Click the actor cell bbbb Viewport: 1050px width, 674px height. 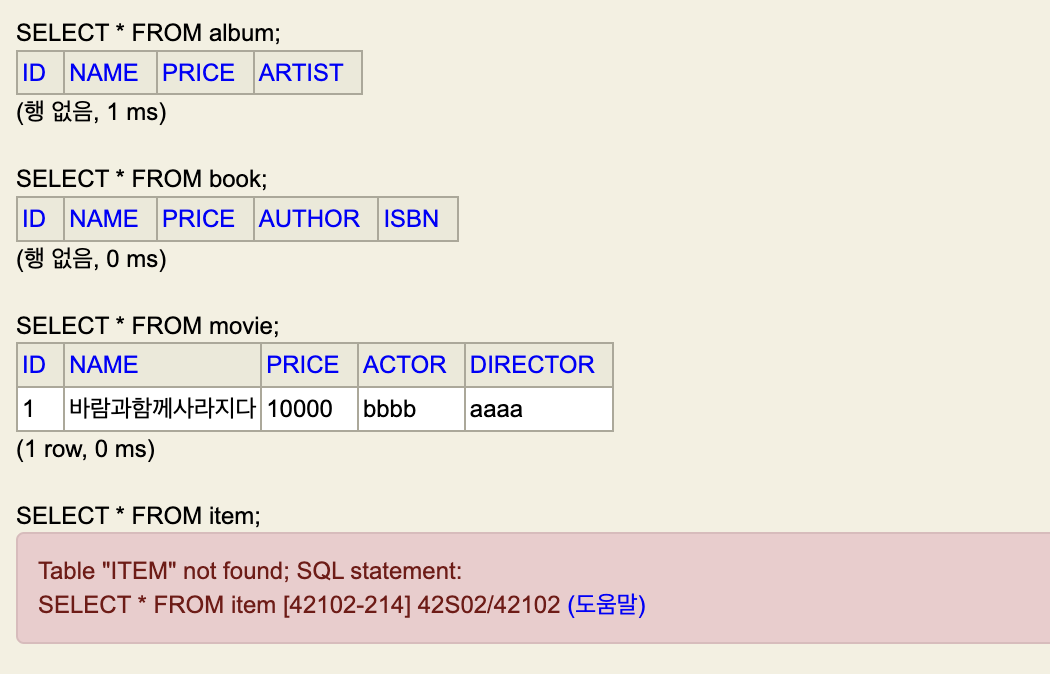(411, 408)
